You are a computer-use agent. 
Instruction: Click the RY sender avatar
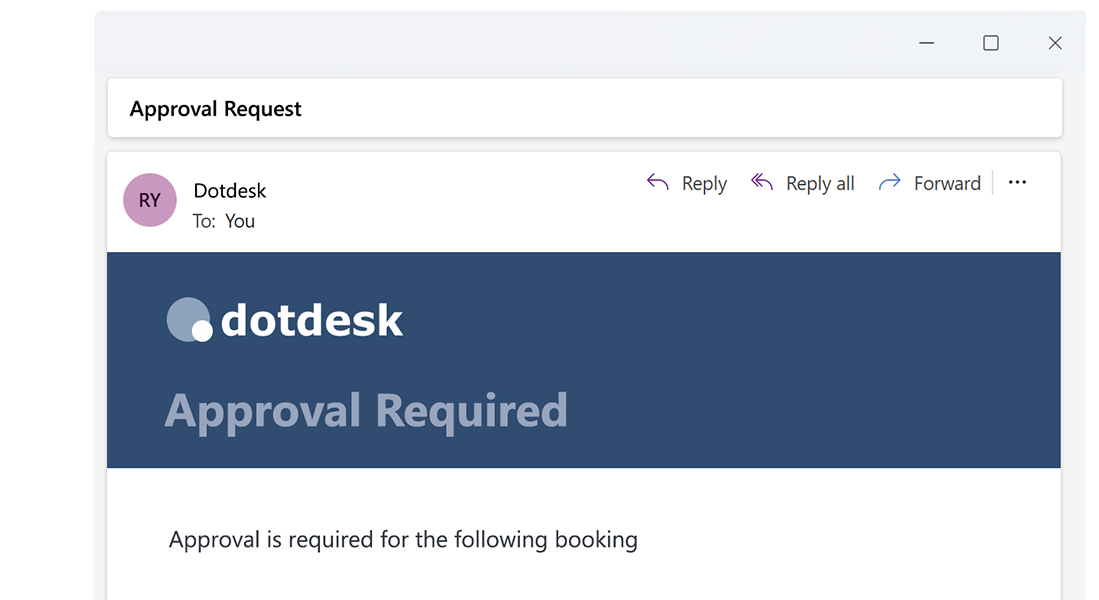pyautogui.click(x=149, y=200)
